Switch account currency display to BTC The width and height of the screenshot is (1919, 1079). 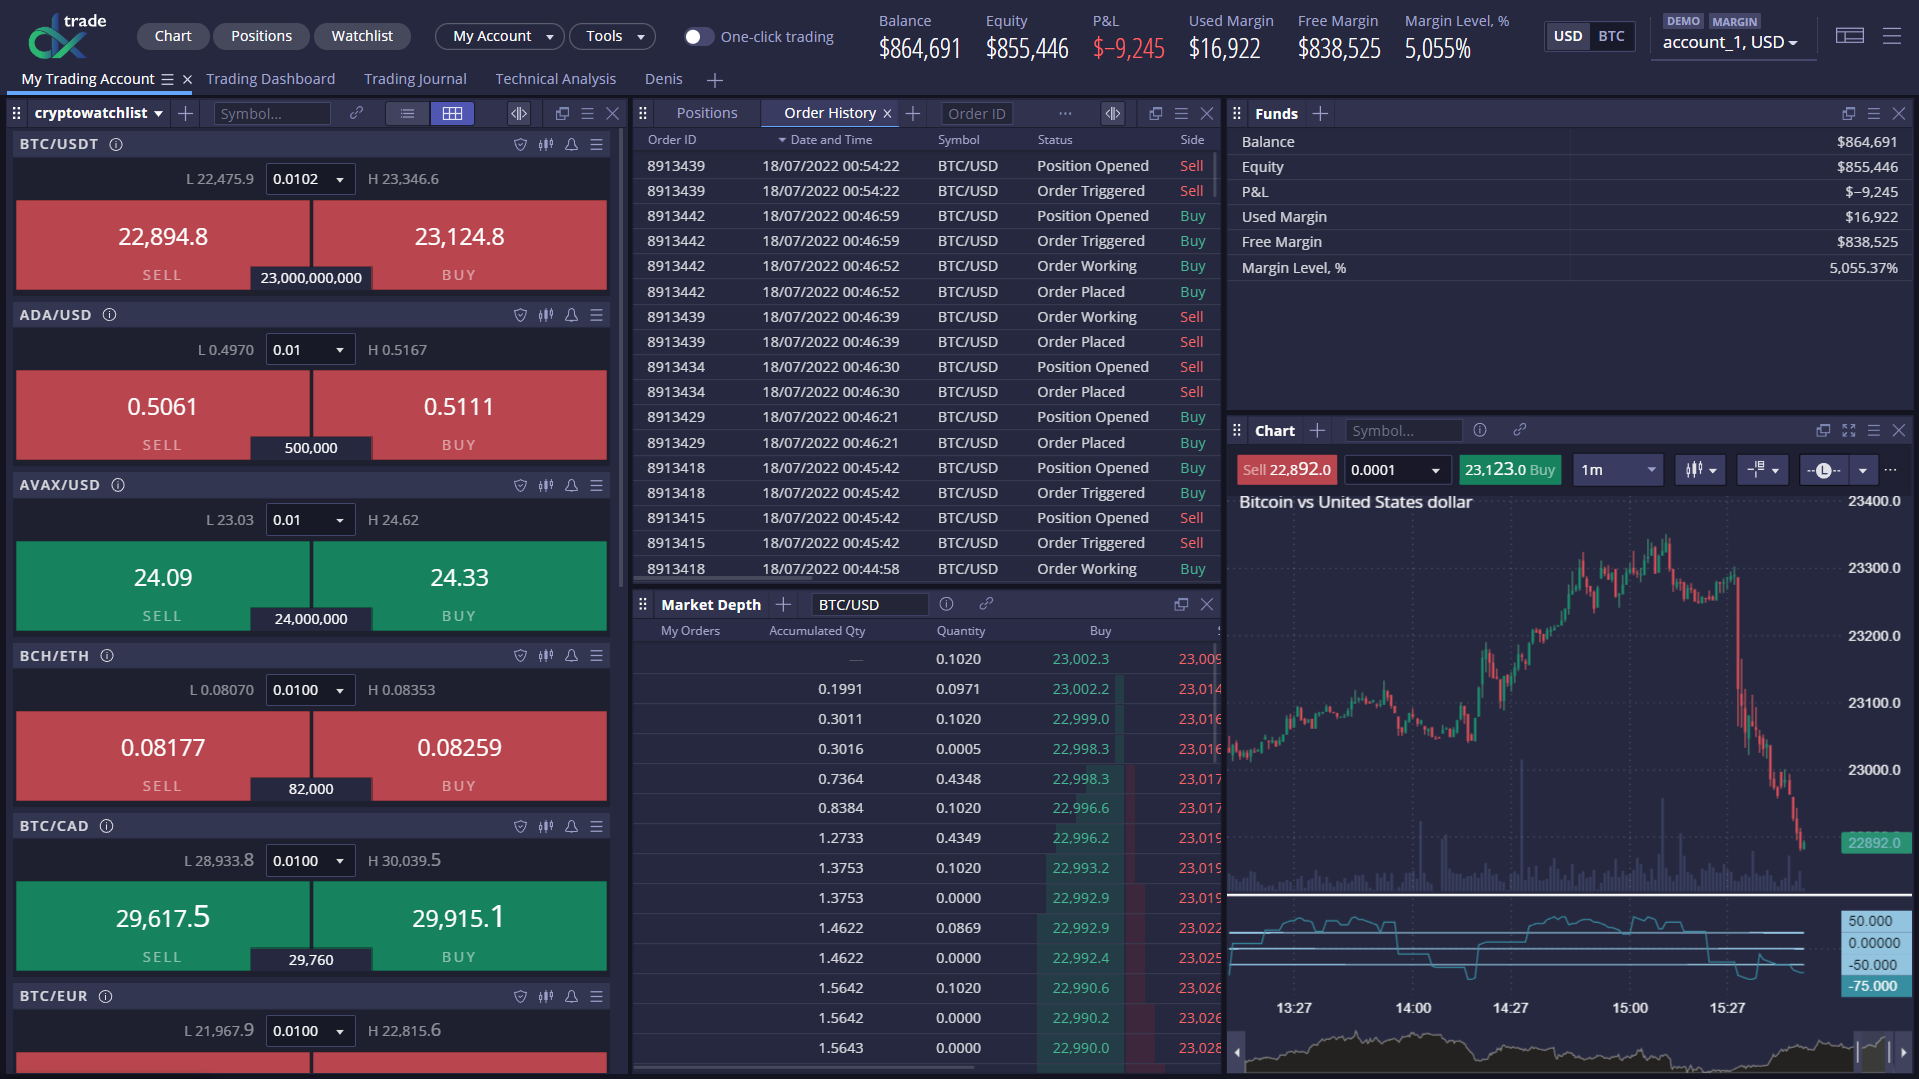click(x=1611, y=37)
